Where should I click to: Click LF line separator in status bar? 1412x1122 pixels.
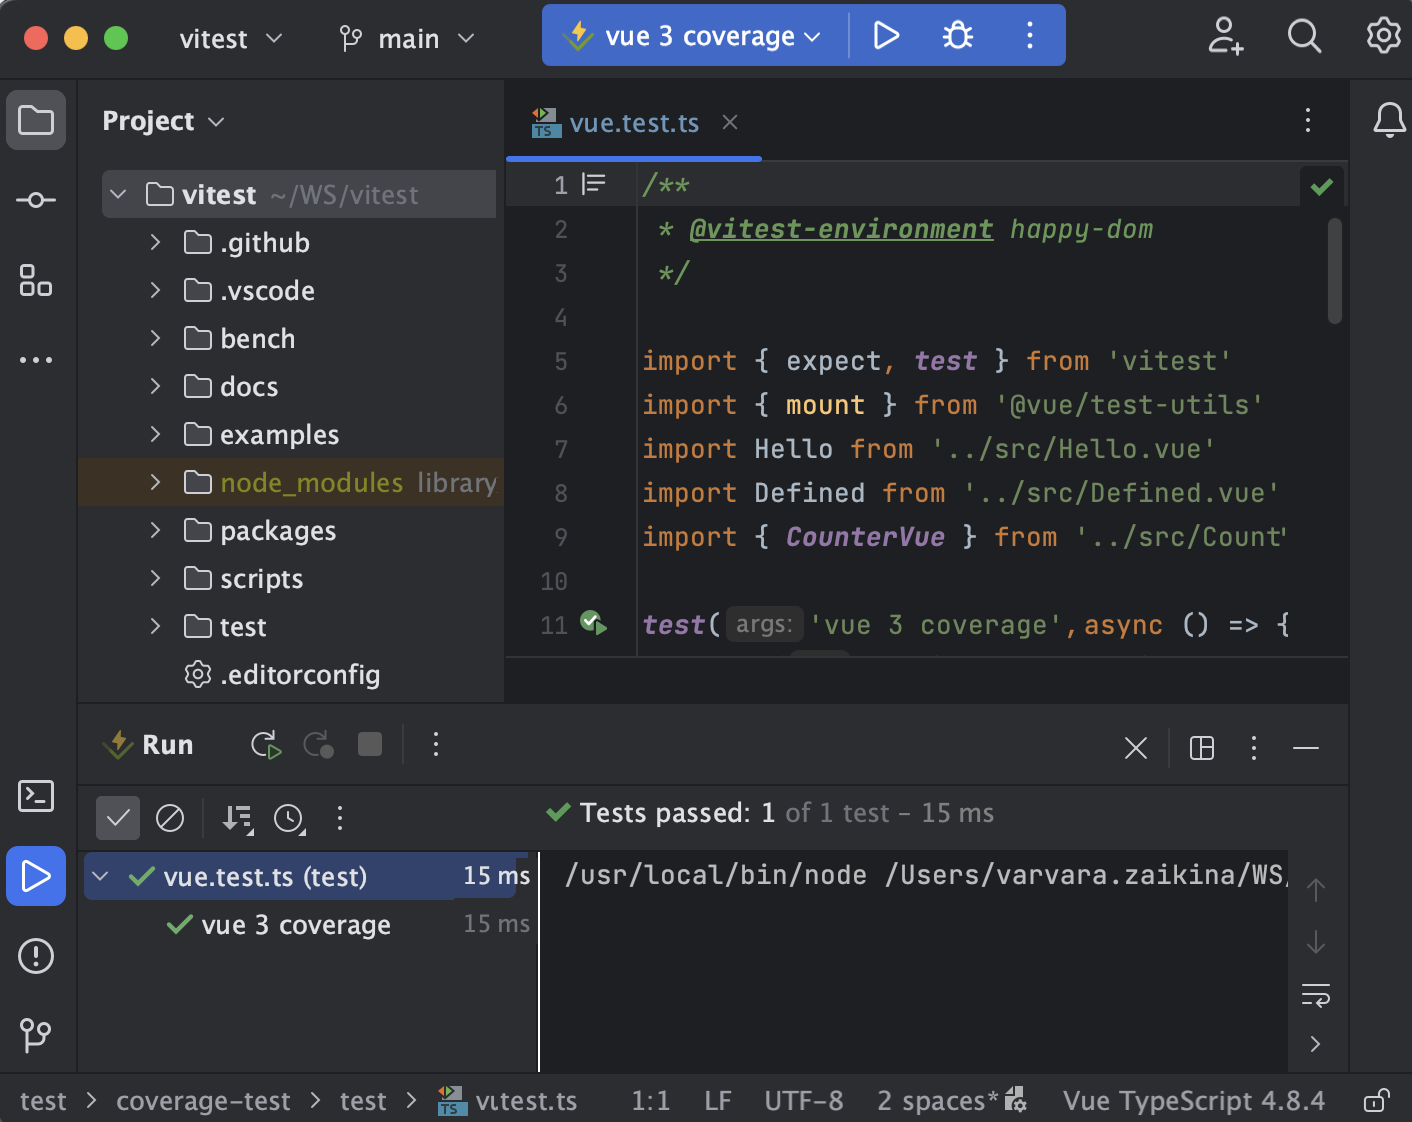[x=718, y=1101]
